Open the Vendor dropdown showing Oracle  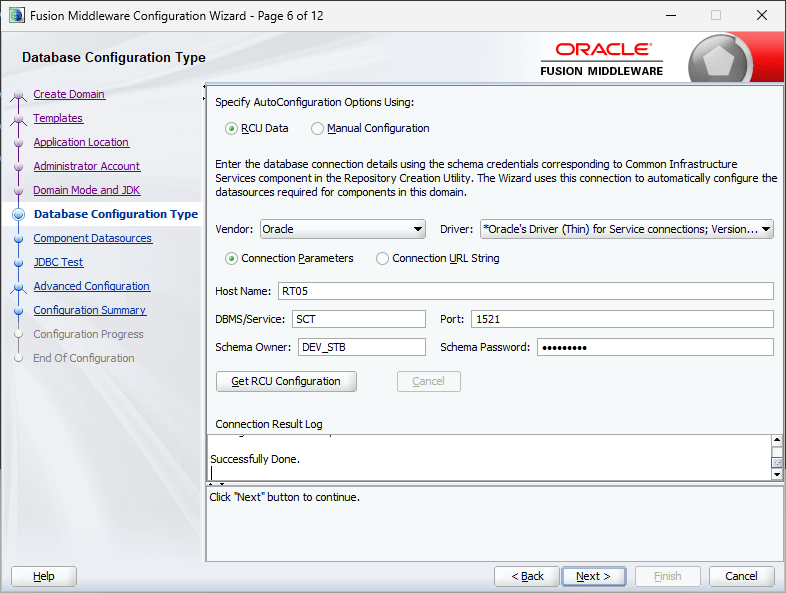[343, 229]
